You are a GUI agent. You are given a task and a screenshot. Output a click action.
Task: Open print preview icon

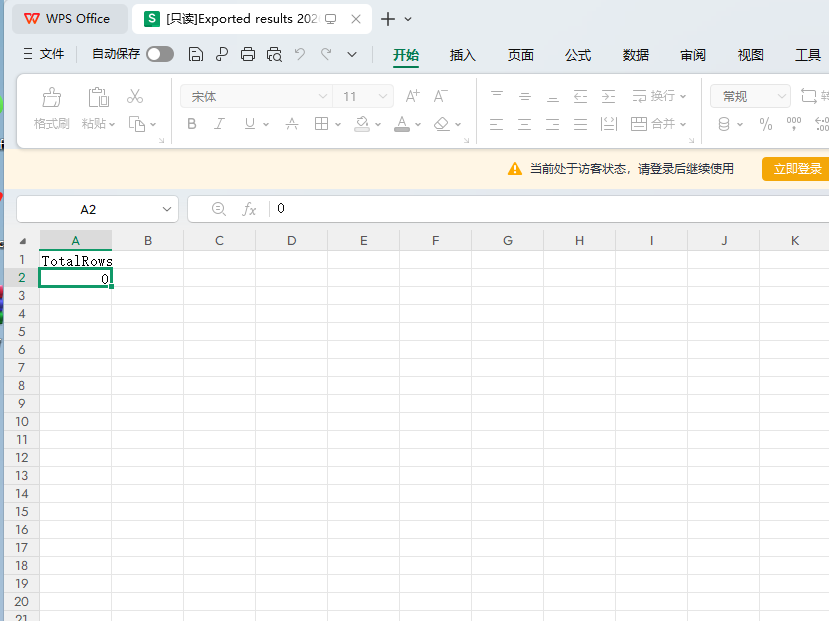tap(274, 54)
